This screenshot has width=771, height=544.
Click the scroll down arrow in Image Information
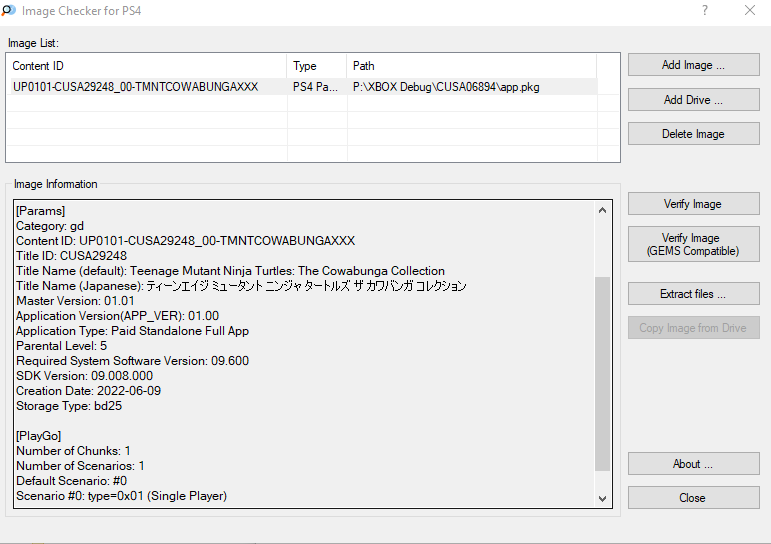pos(602,498)
